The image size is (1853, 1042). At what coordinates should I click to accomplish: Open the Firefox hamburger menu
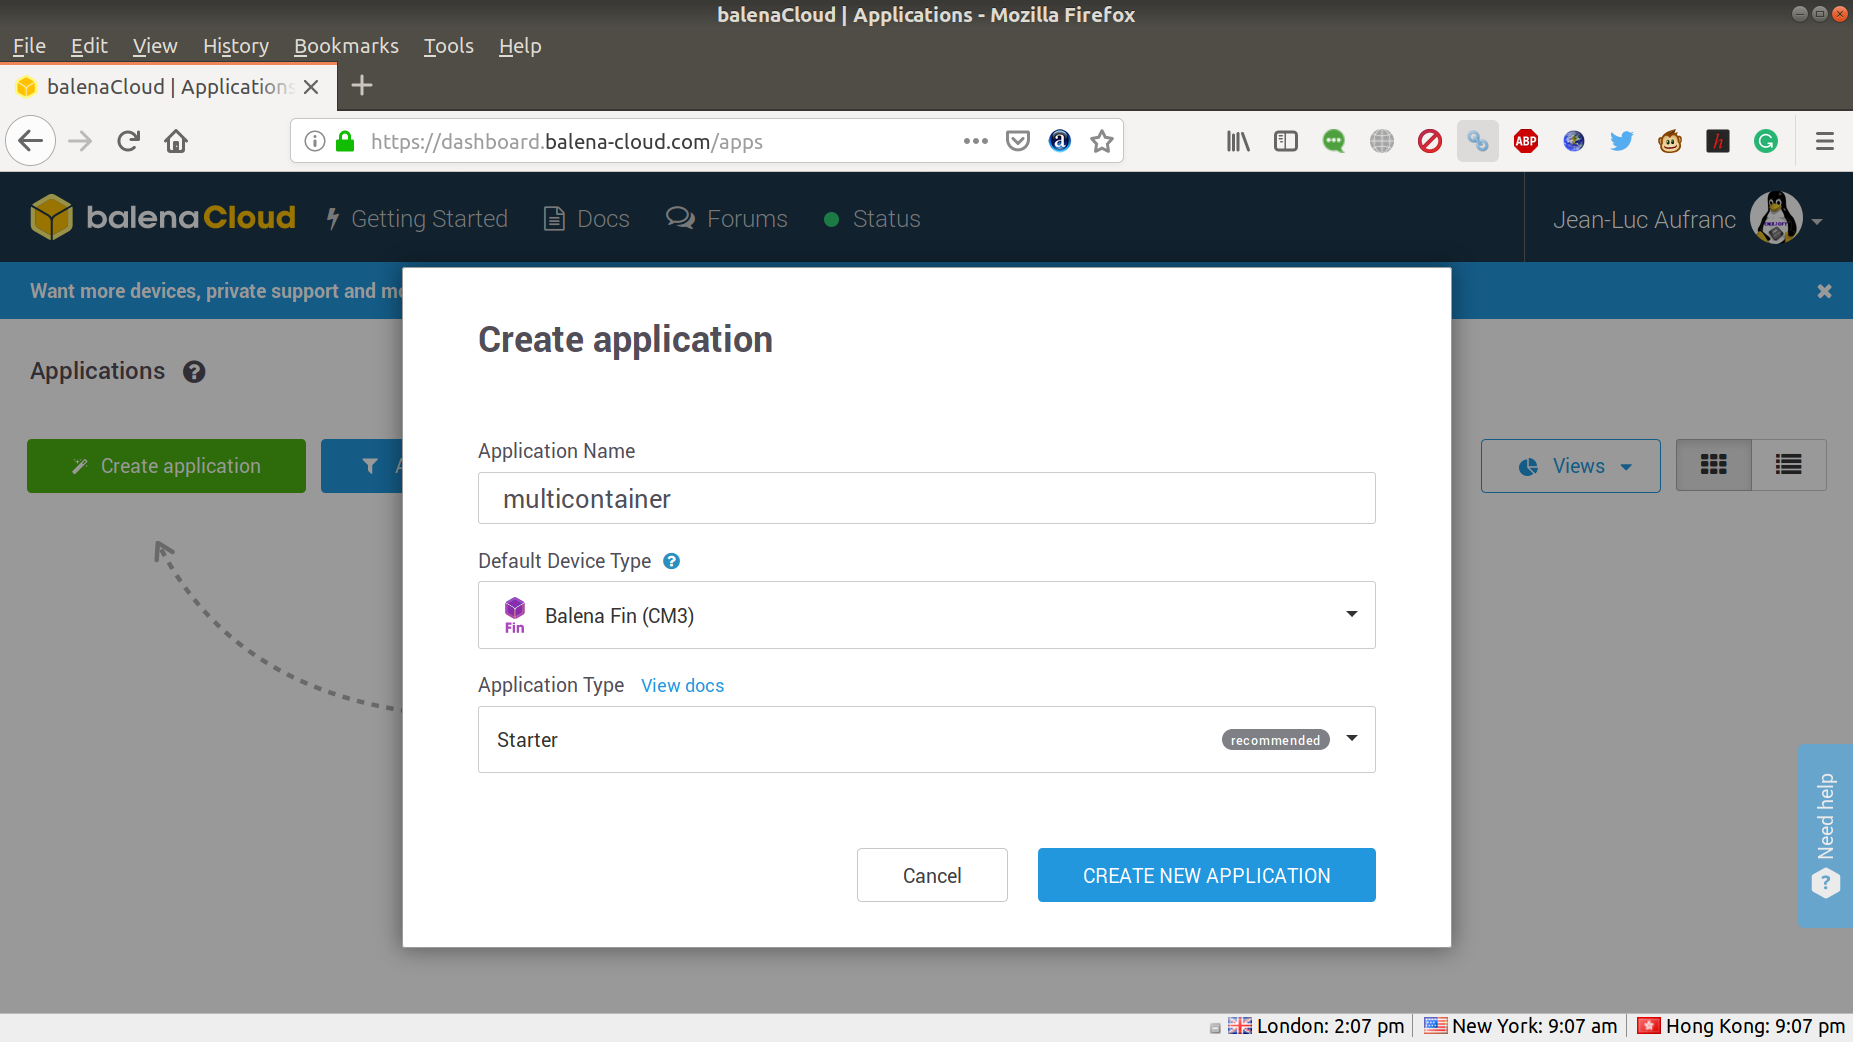[1825, 141]
